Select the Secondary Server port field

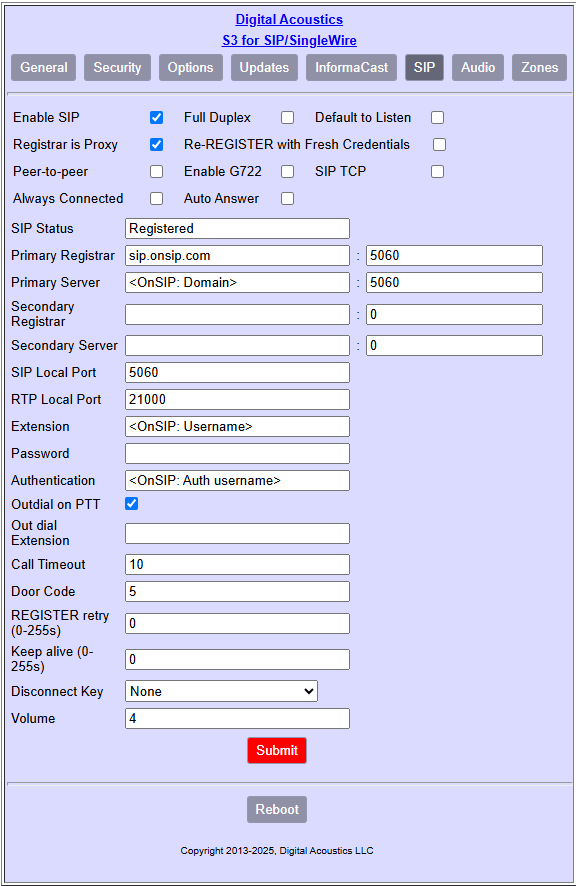454,345
